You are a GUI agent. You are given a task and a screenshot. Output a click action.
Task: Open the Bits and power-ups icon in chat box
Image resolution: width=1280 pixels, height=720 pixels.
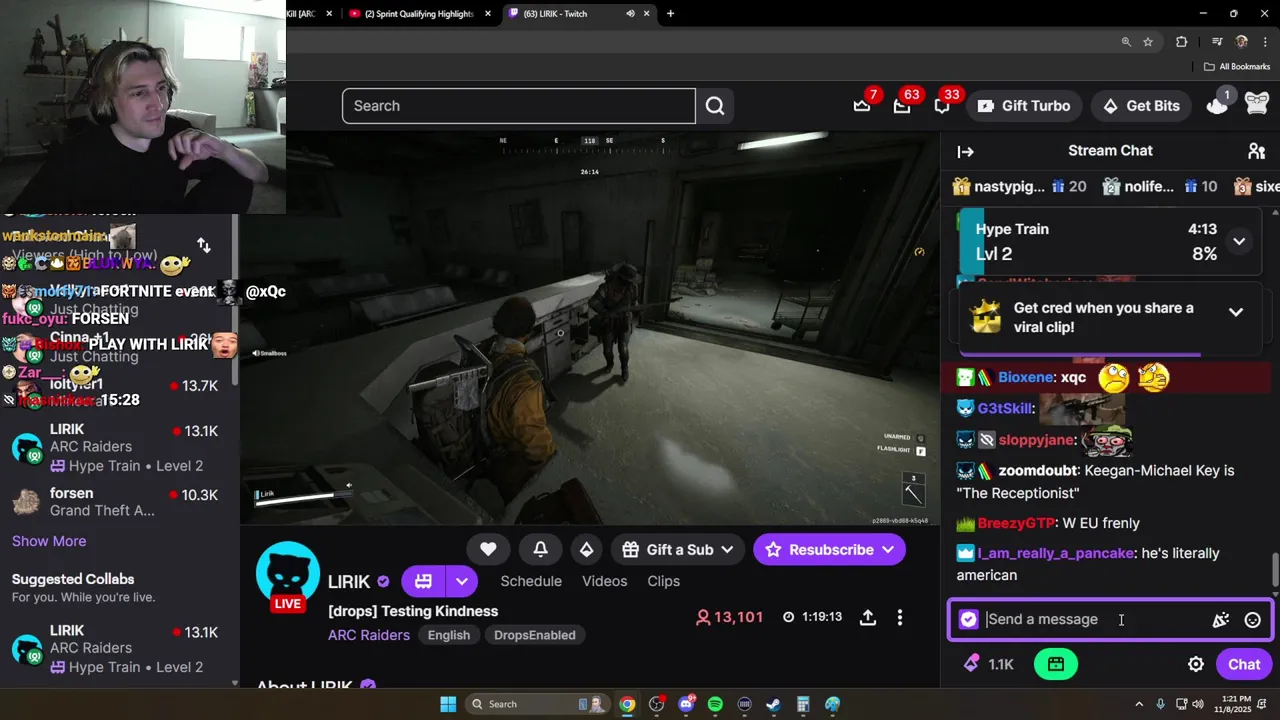[1221, 620]
